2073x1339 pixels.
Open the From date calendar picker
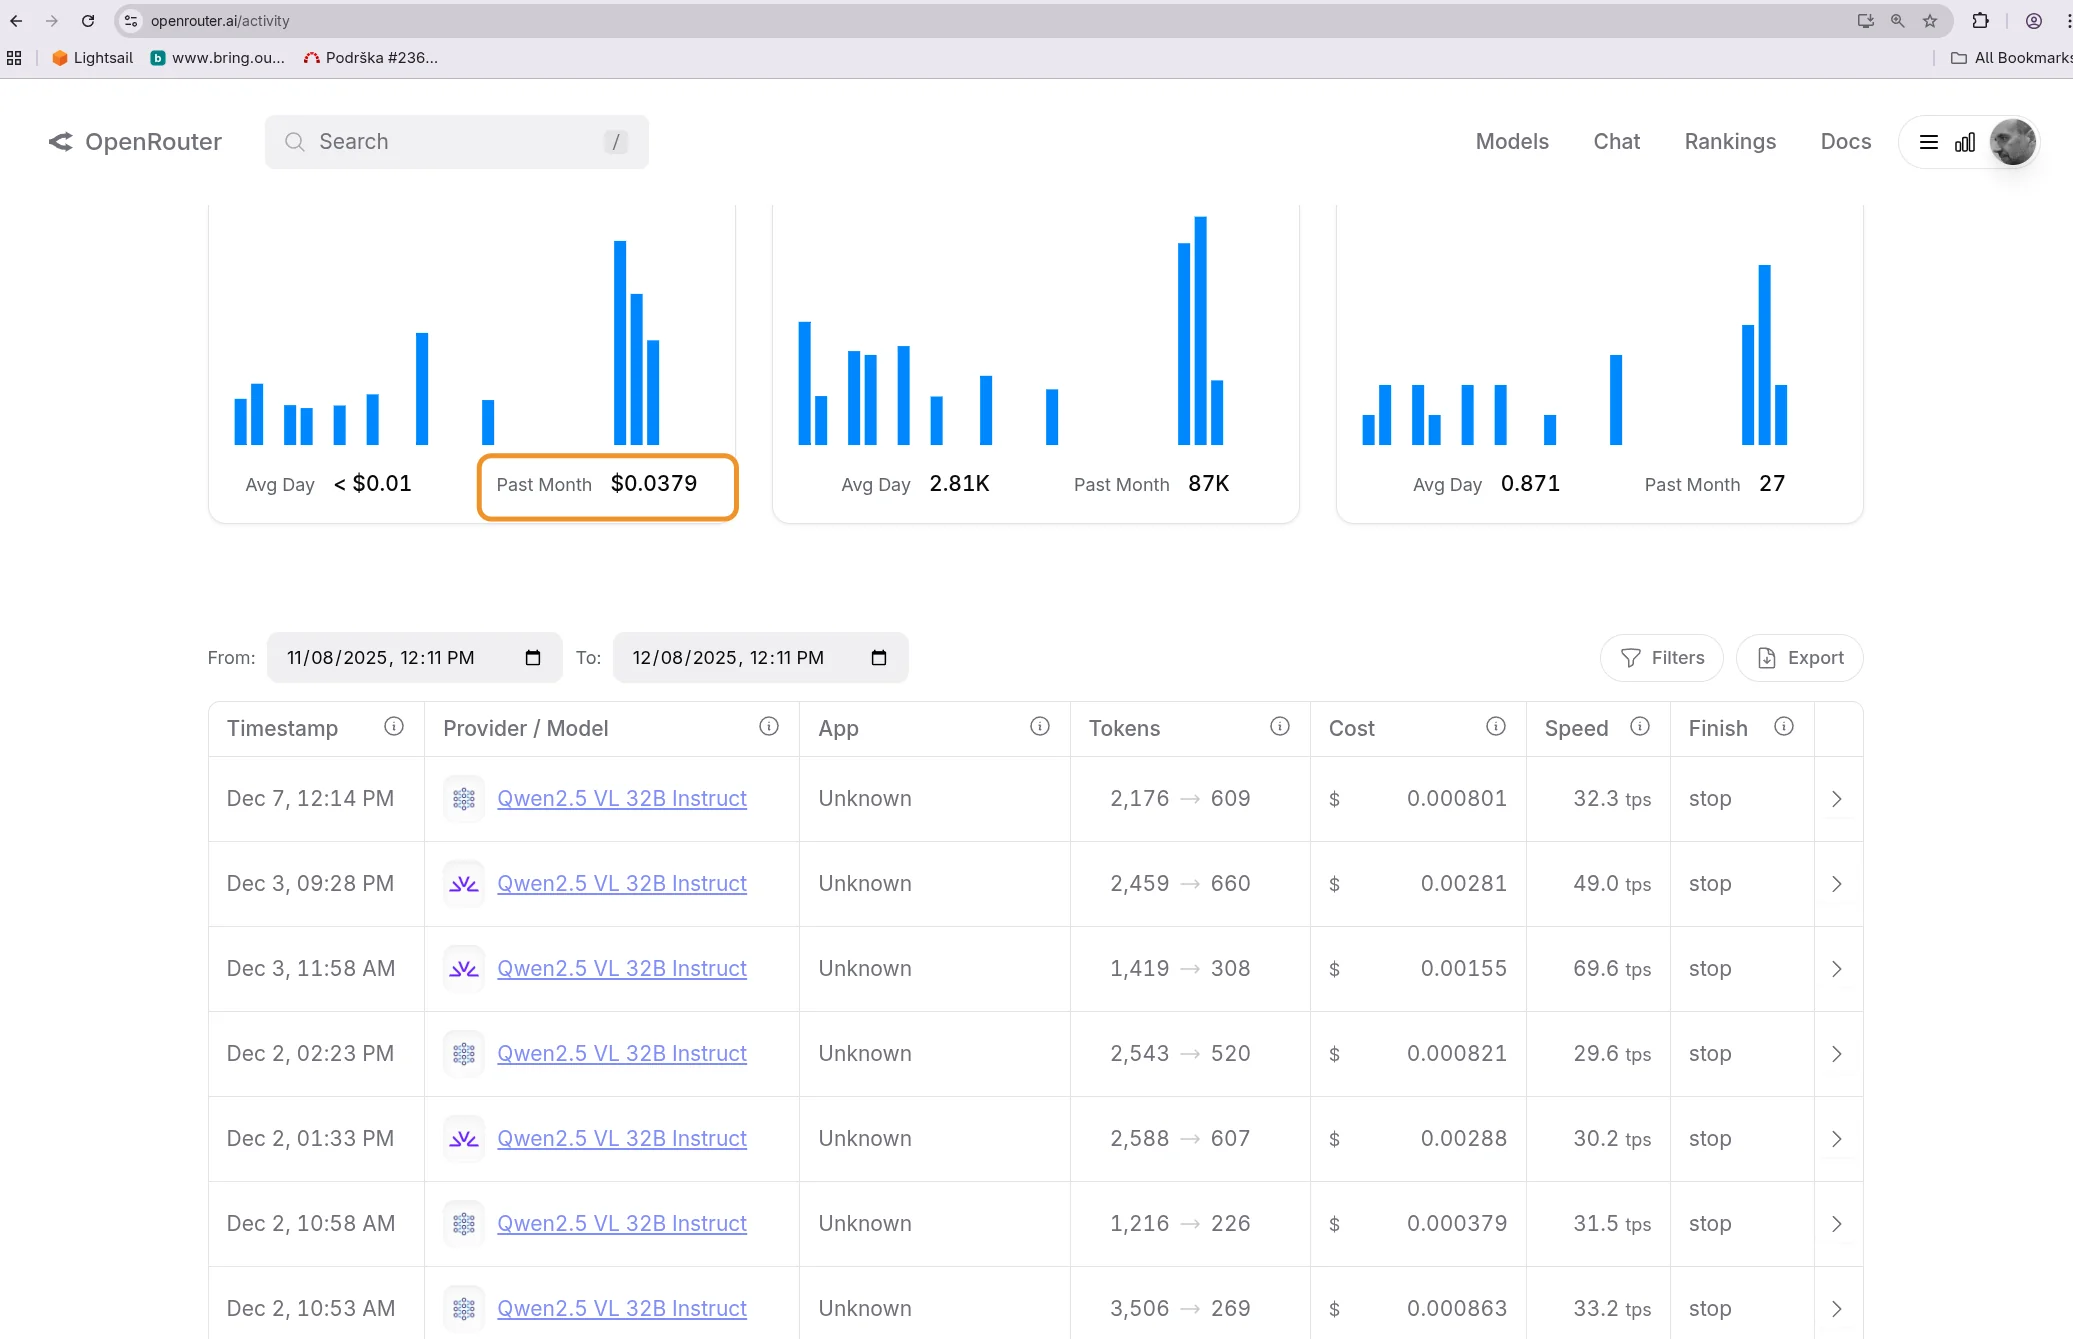[x=533, y=658]
